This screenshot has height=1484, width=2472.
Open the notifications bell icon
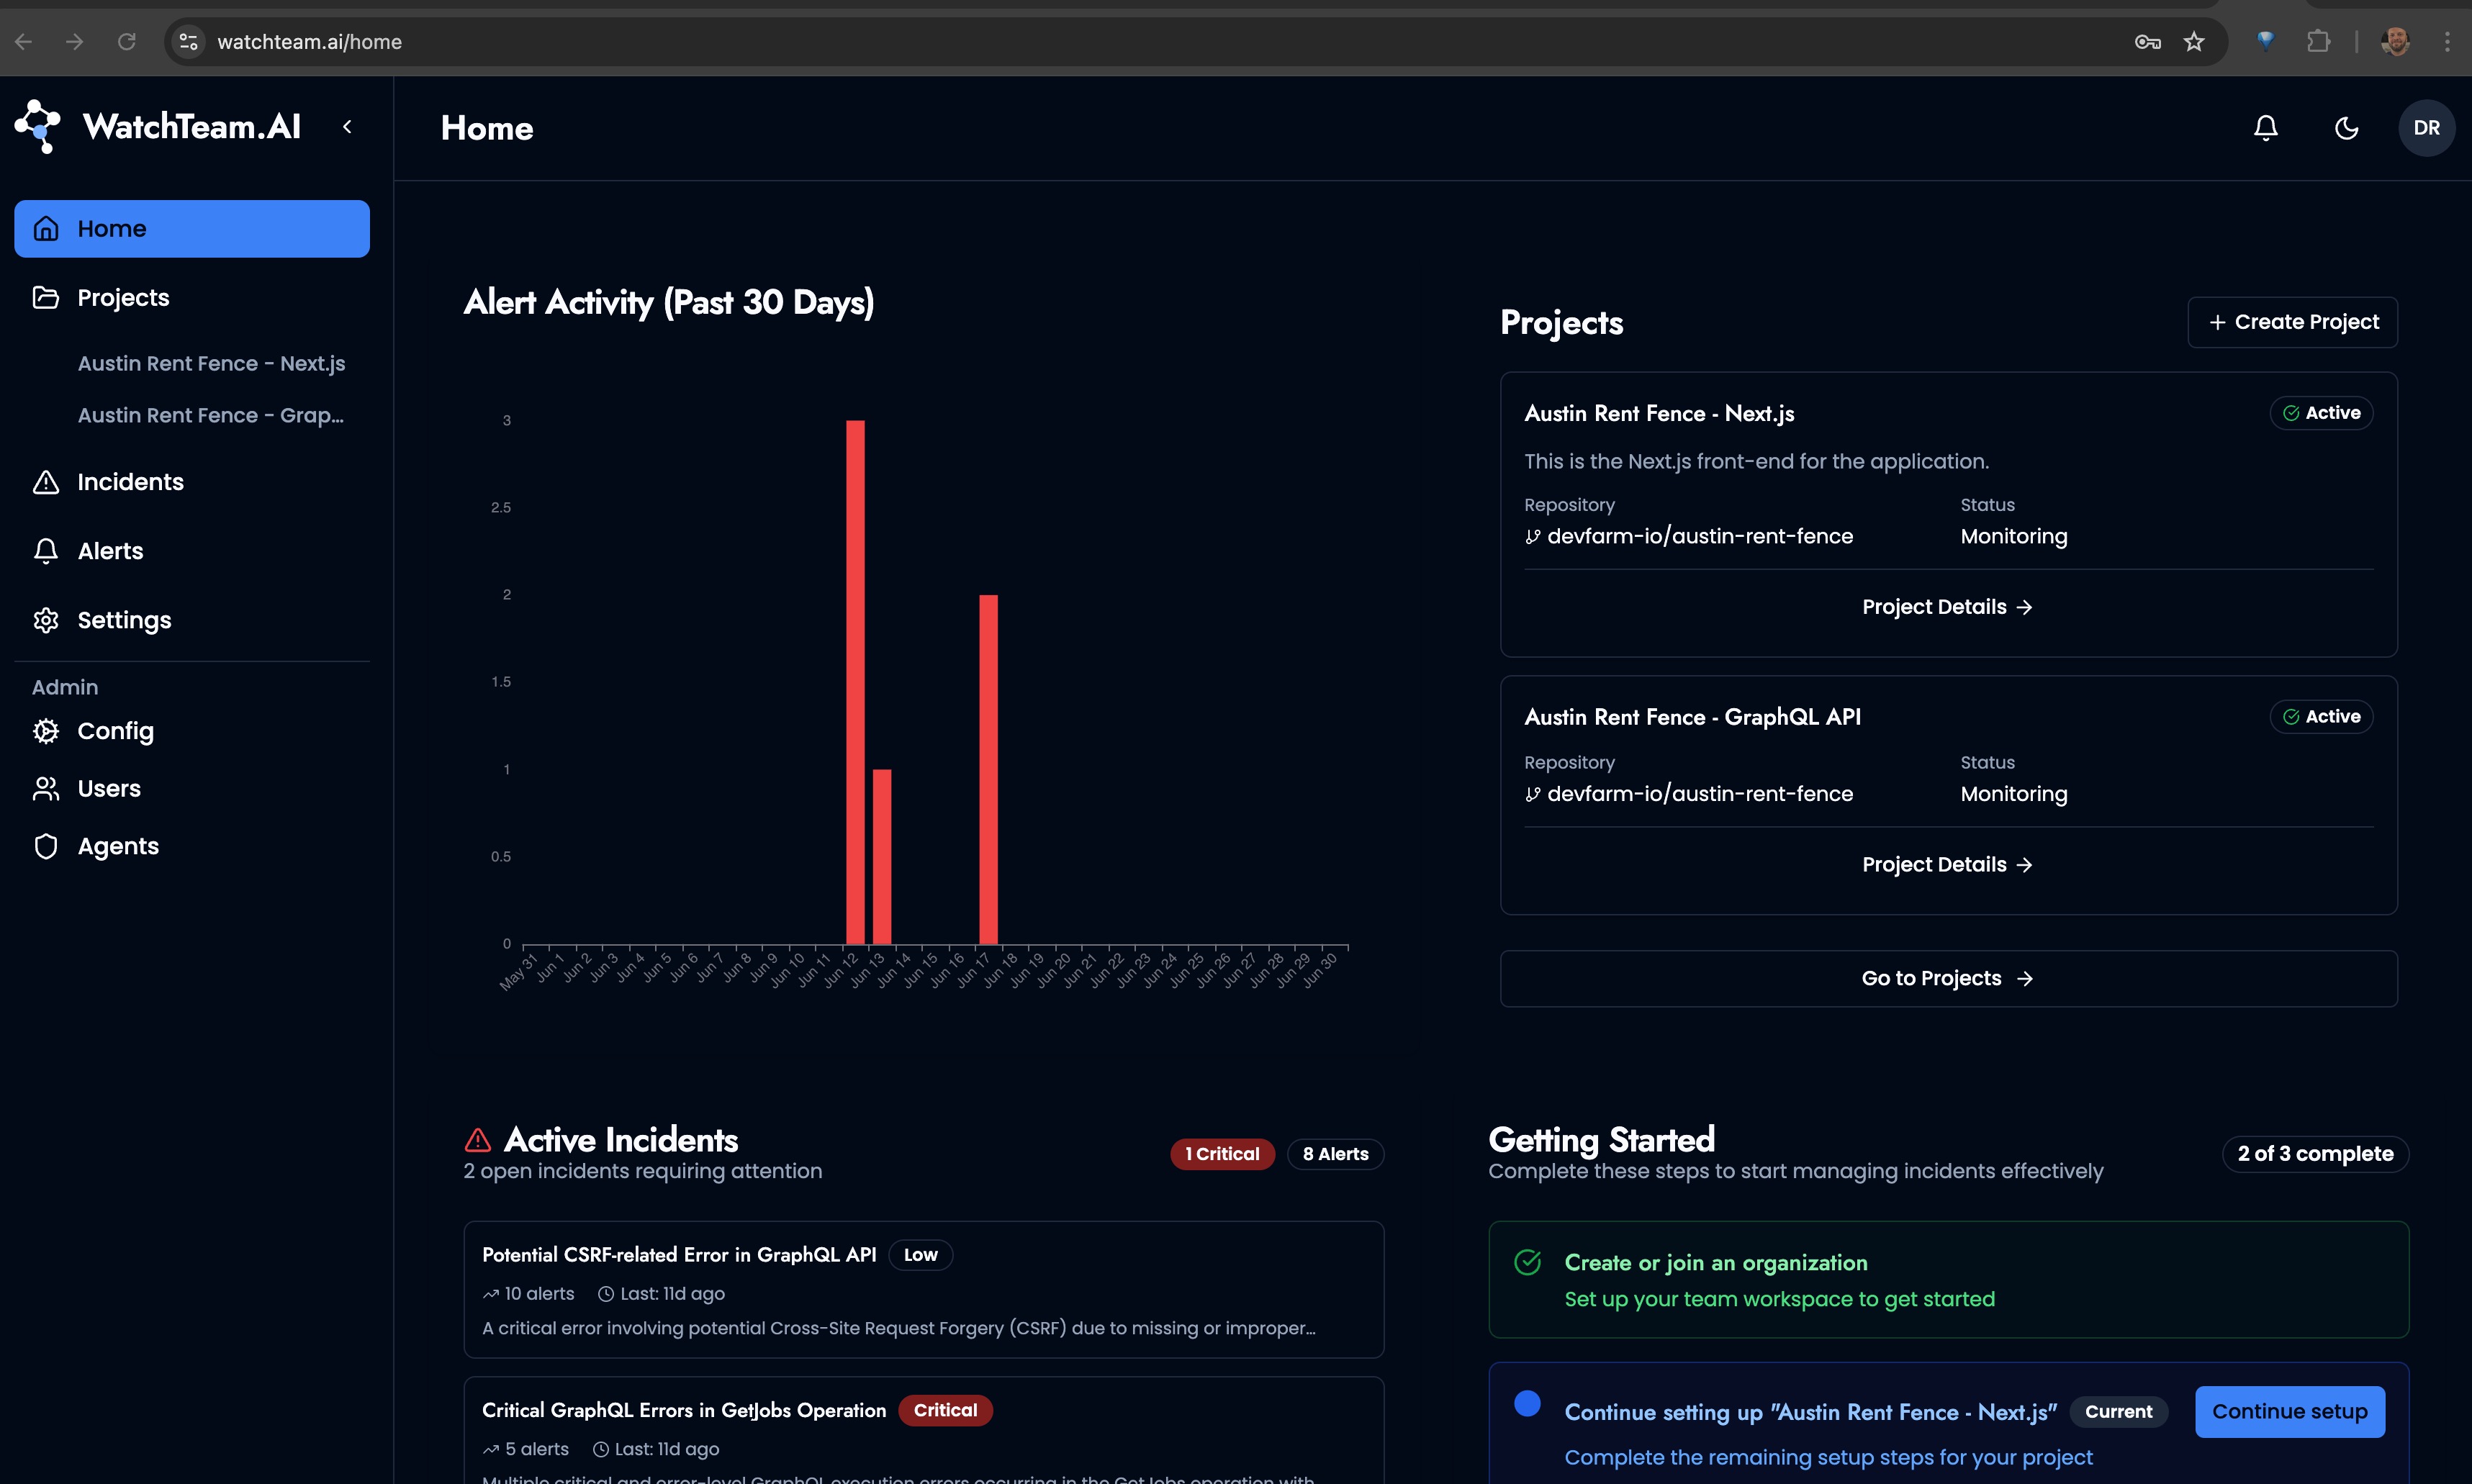click(x=2265, y=128)
